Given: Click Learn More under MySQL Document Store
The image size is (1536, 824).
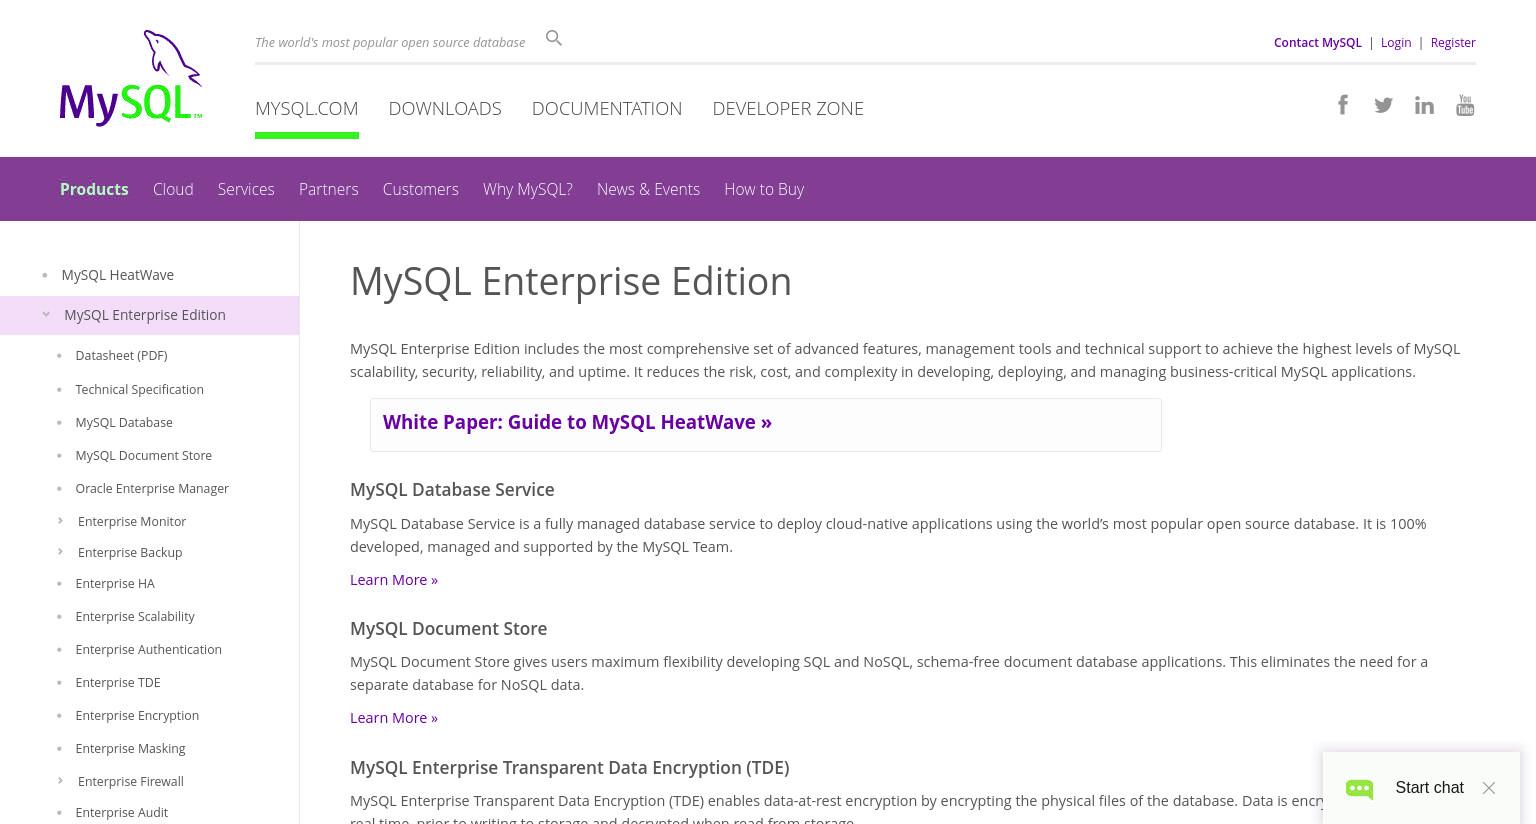Looking at the screenshot, I should (394, 718).
